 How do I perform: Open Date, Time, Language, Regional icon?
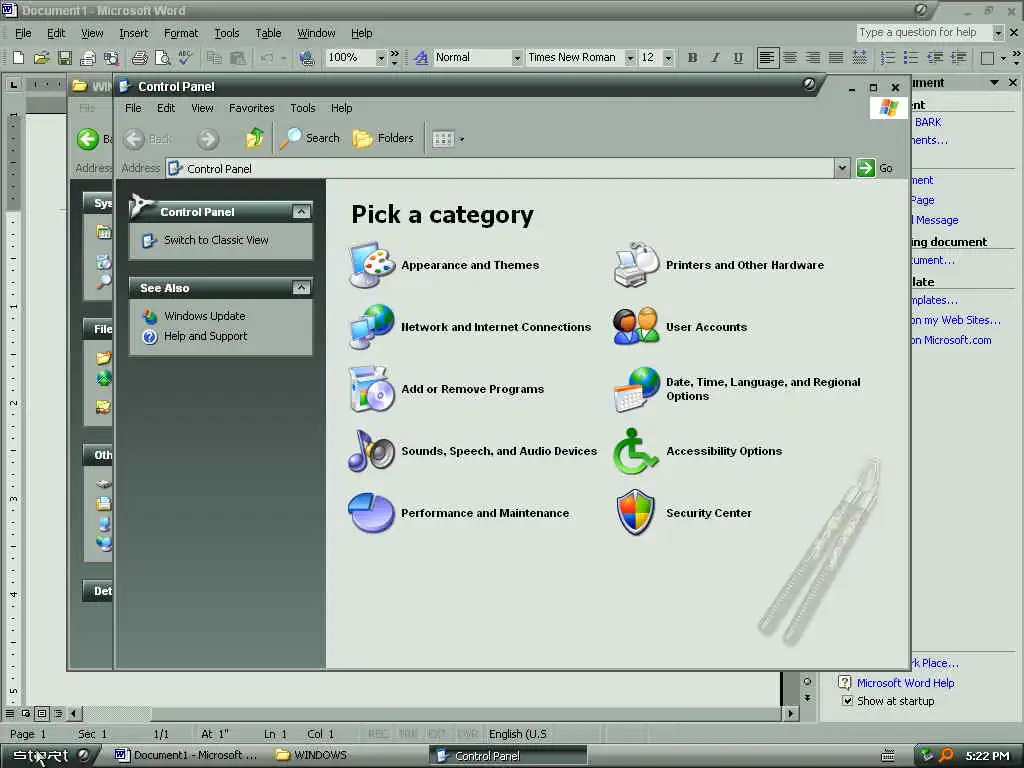point(636,389)
